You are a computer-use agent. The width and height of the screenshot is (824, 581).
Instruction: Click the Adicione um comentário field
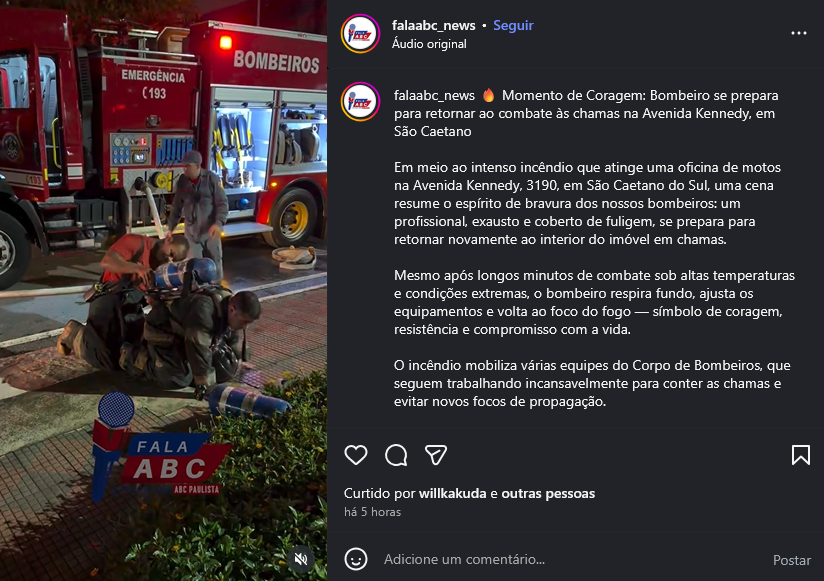click(573, 559)
